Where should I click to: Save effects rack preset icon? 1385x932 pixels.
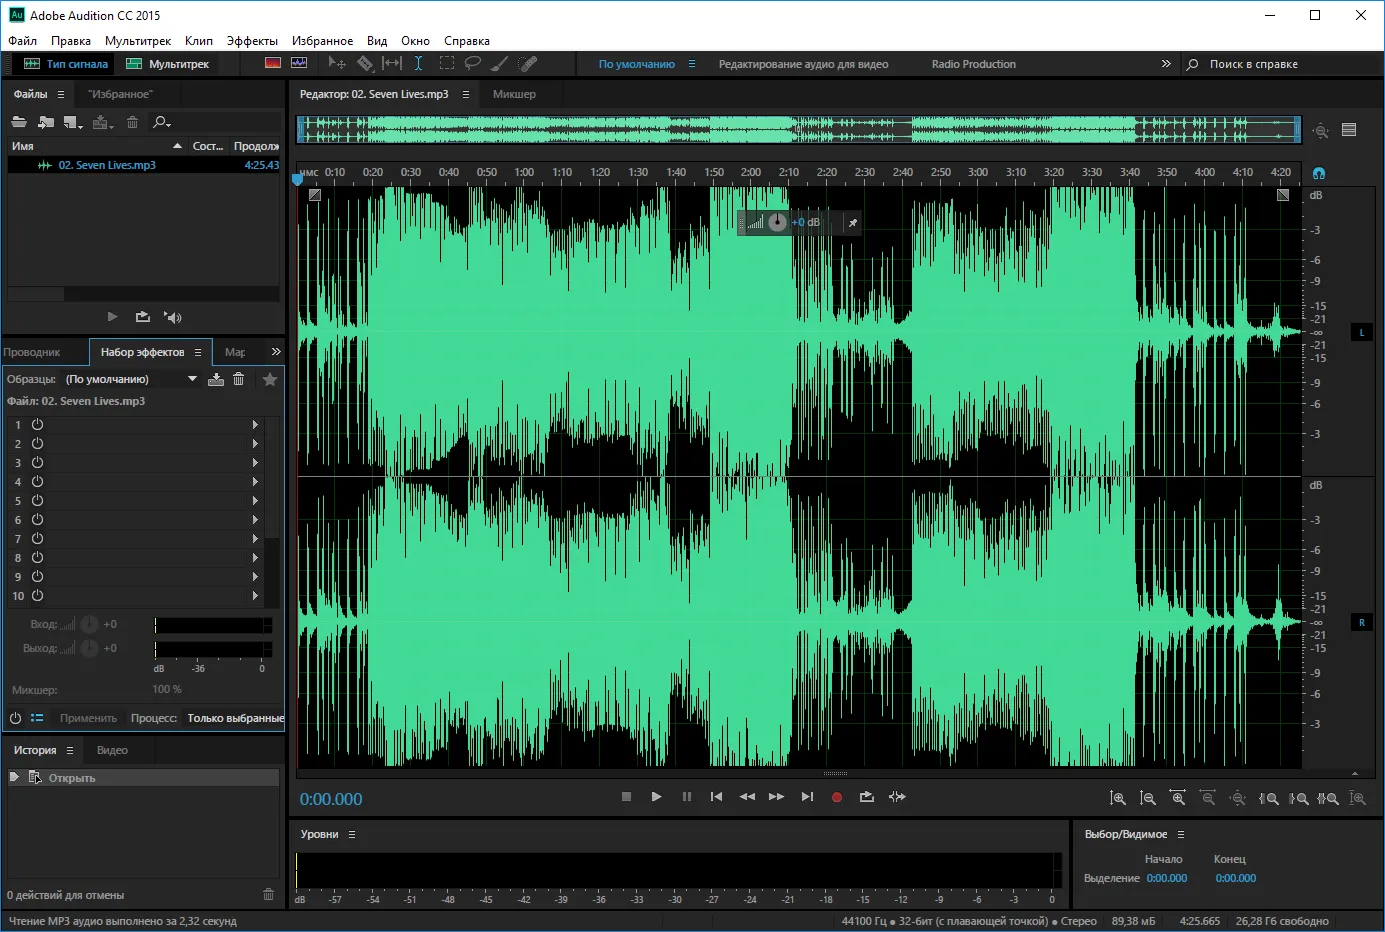(x=215, y=379)
